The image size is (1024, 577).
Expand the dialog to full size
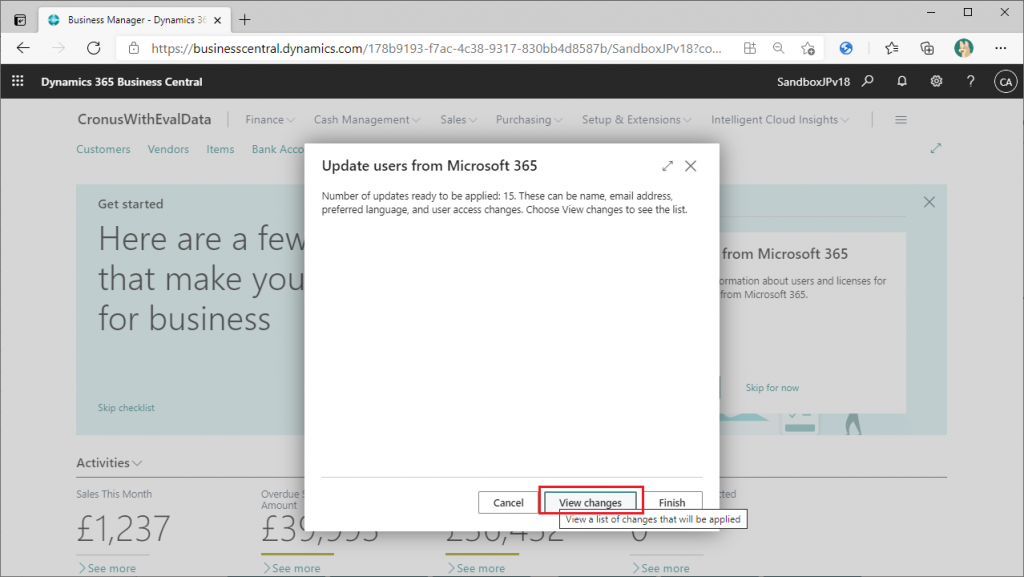[x=667, y=166]
